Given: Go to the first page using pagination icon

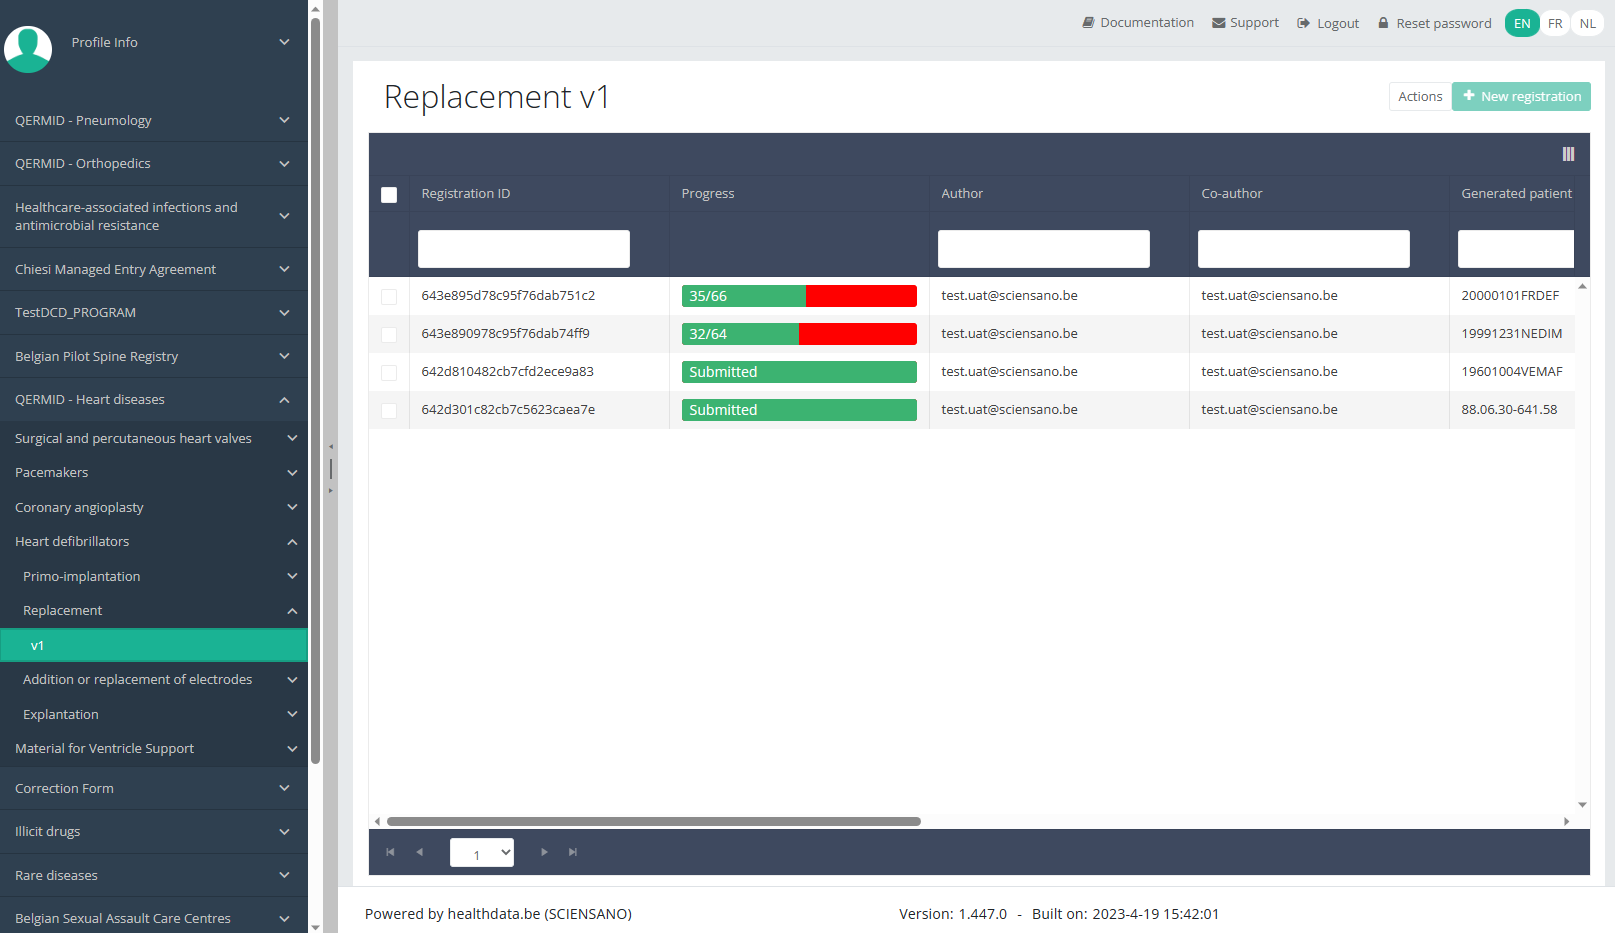Looking at the screenshot, I should tap(390, 852).
